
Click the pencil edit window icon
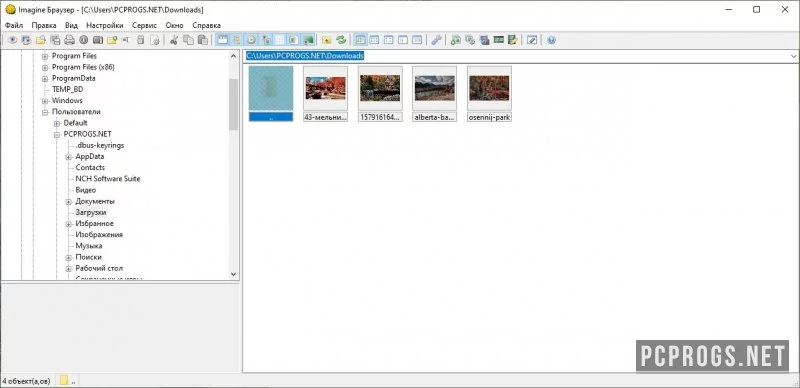tap(532, 40)
